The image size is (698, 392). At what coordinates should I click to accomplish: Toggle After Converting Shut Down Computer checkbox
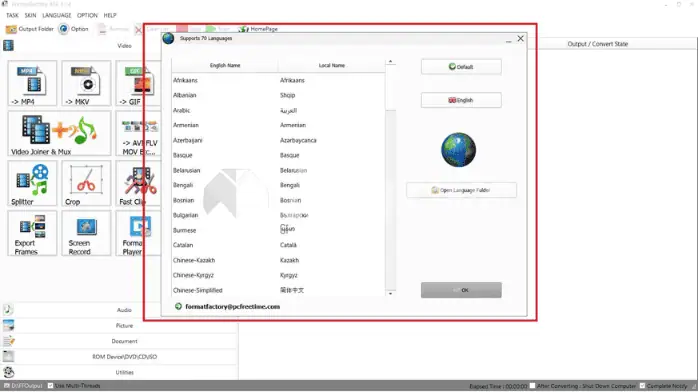532,386
